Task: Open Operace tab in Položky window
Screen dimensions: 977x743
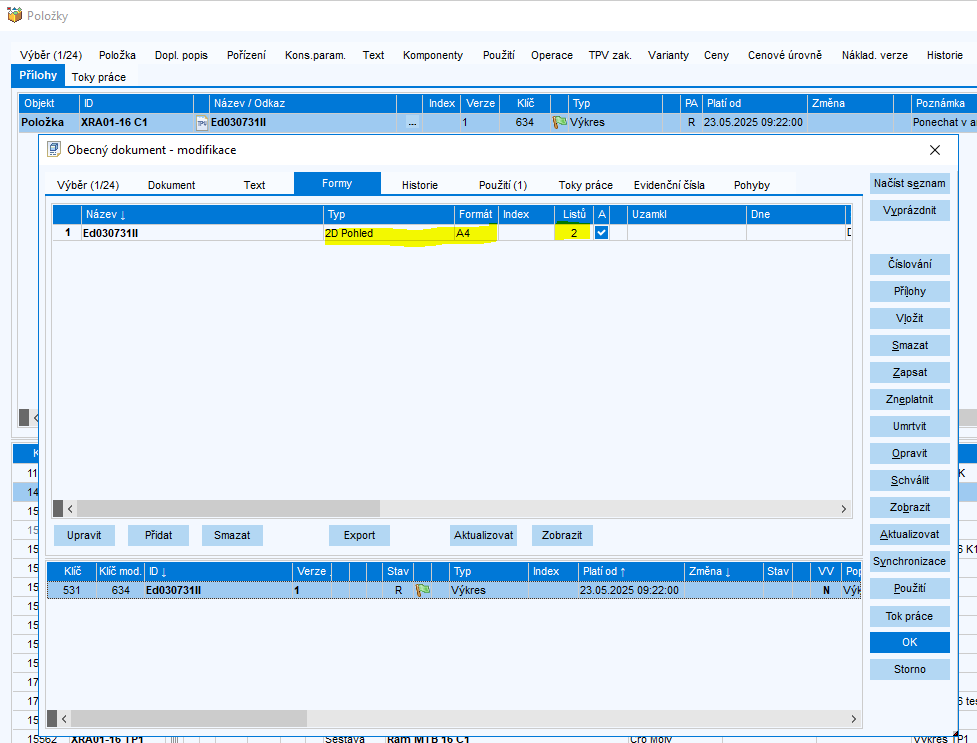Action: [551, 55]
